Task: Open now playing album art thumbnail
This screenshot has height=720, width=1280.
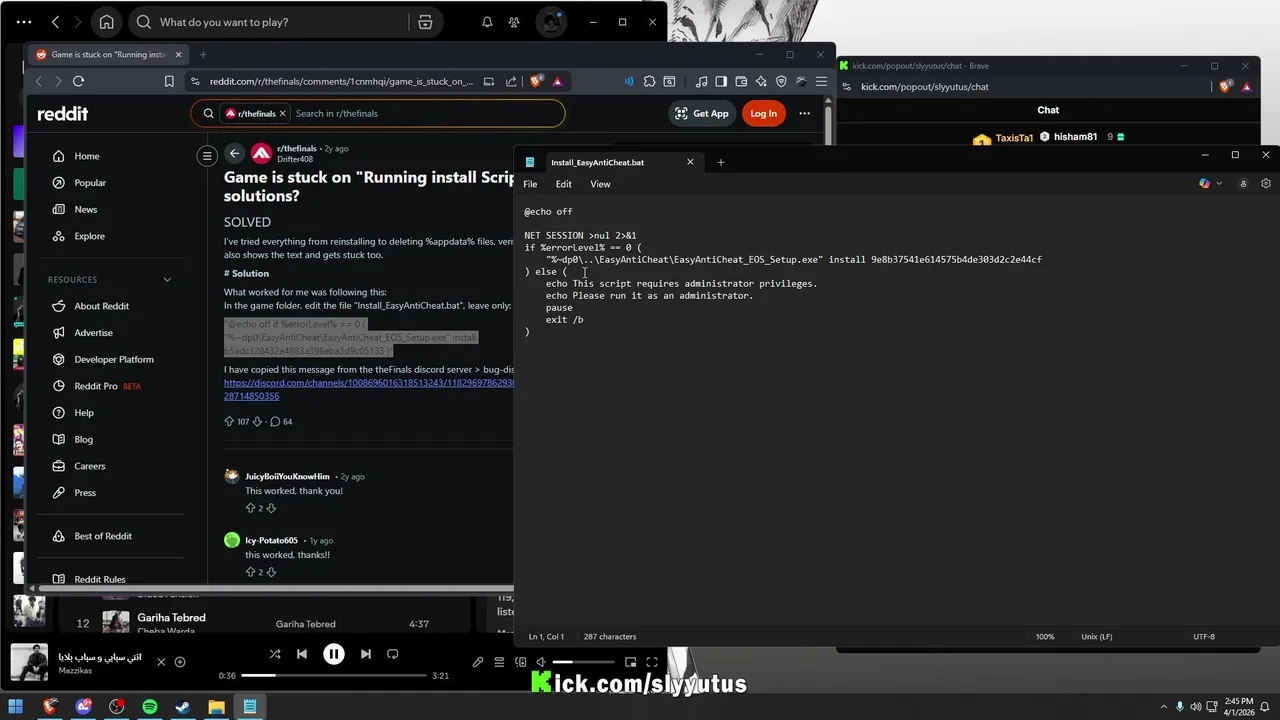Action: click(x=29, y=662)
